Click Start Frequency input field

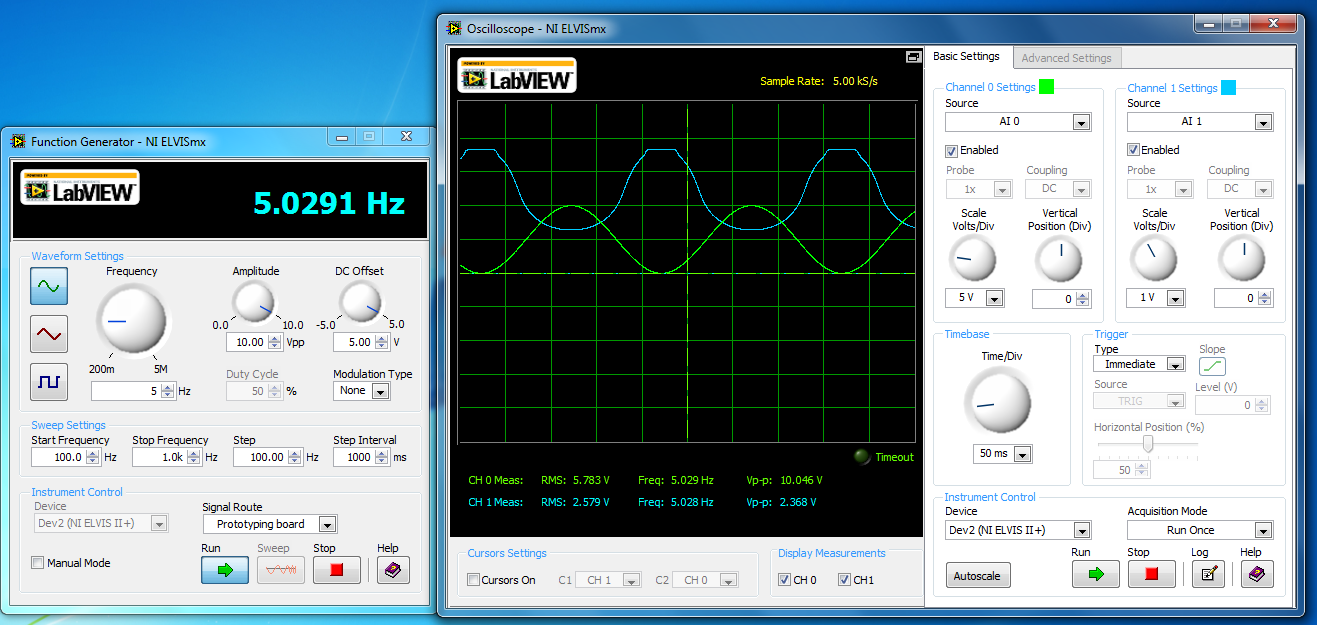[x=58, y=457]
